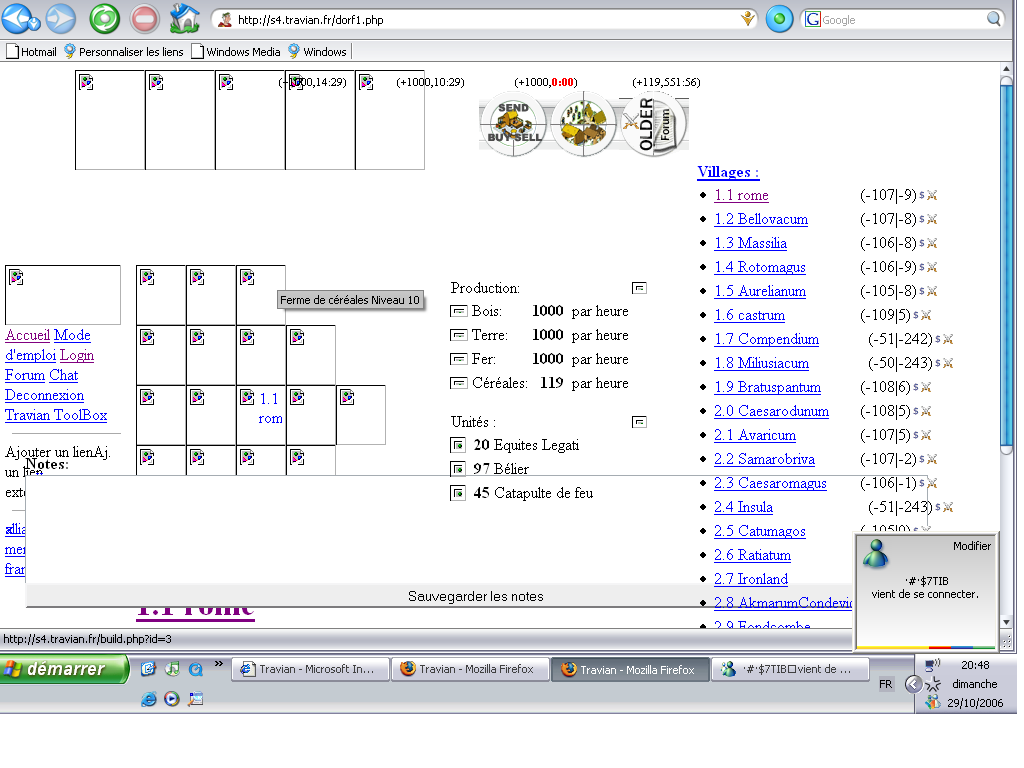Collapse the Unités section toggle

[639, 422]
